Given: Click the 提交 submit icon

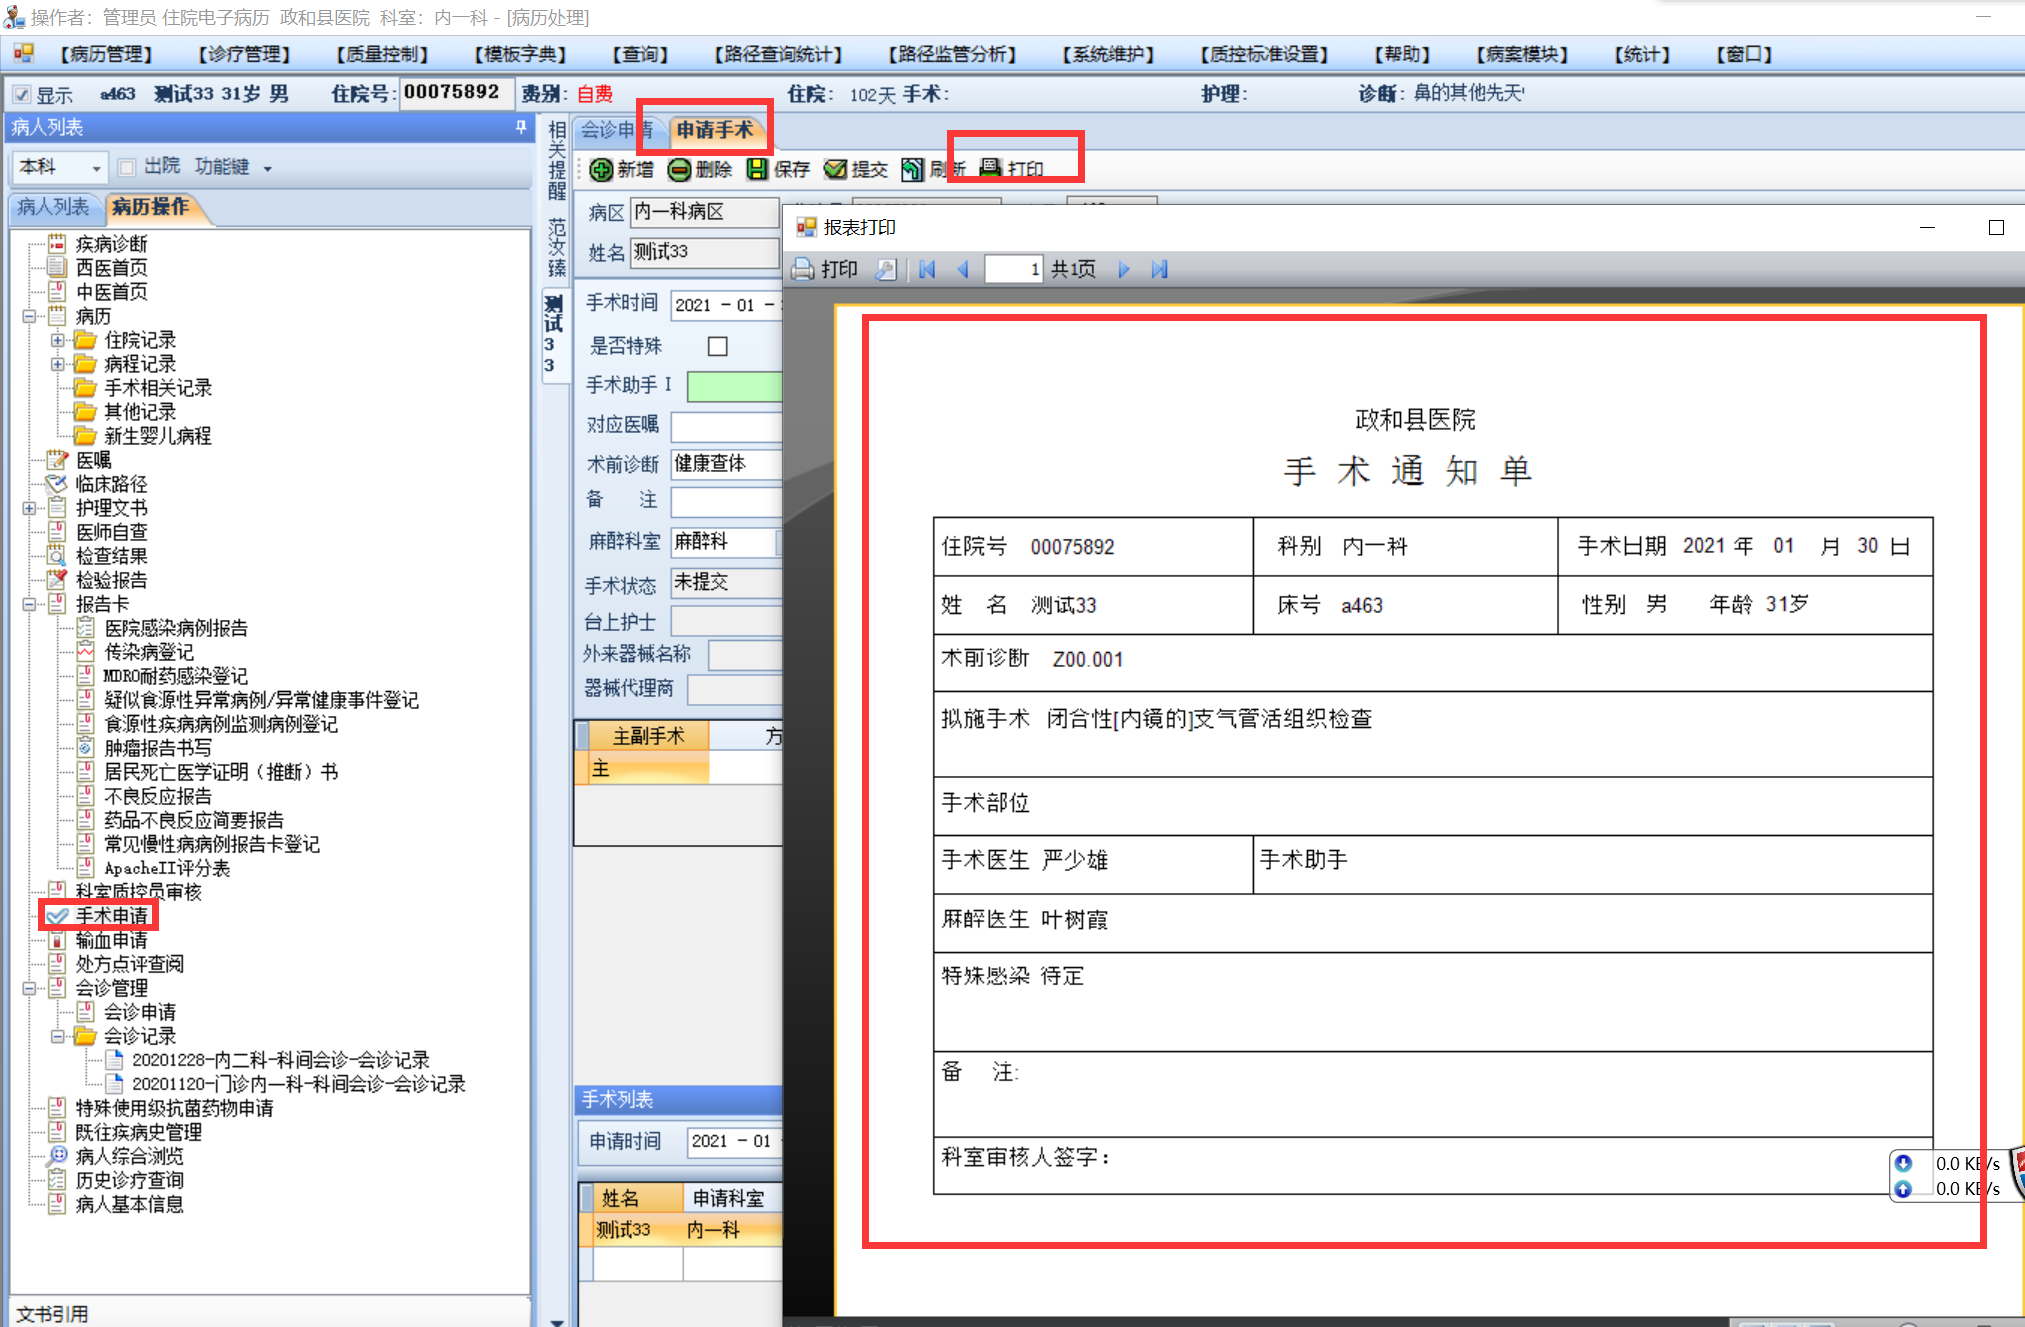Looking at the screenshot, I should click(x=835, y=170).
